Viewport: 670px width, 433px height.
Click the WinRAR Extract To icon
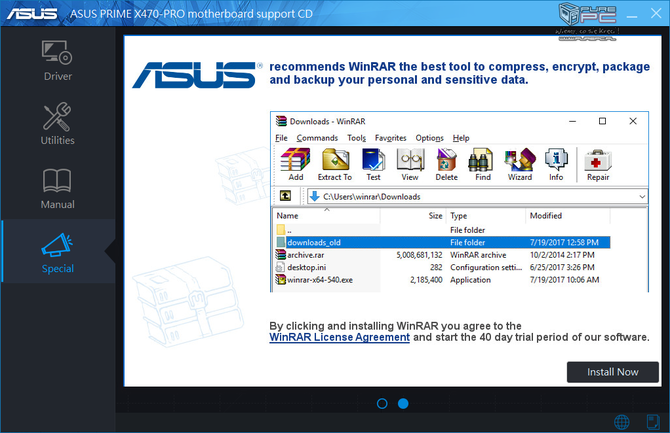pyautogui.click(x=335, y=165)
